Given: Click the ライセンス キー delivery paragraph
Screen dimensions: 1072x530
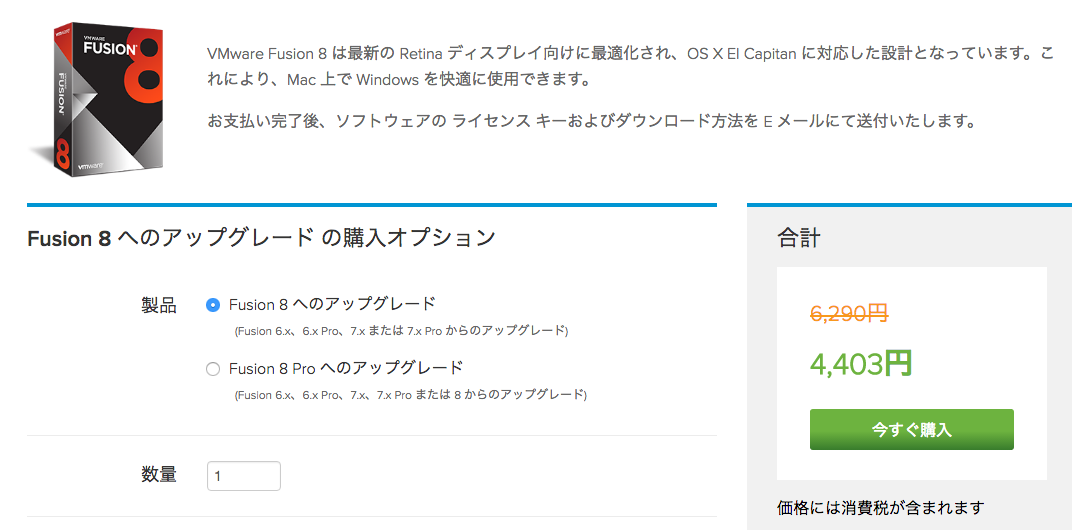Looking at the screenshot, I should click(x=590, y=121).
